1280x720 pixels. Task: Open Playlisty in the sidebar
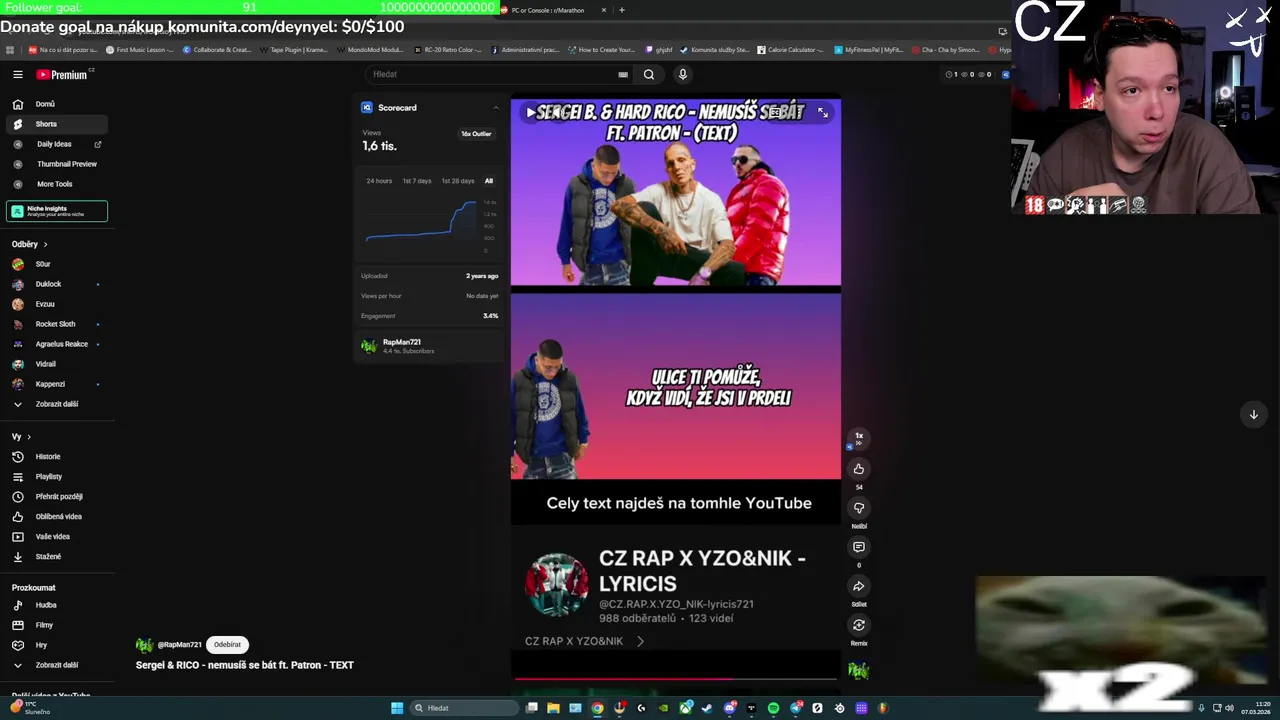(x=56, y=477)
